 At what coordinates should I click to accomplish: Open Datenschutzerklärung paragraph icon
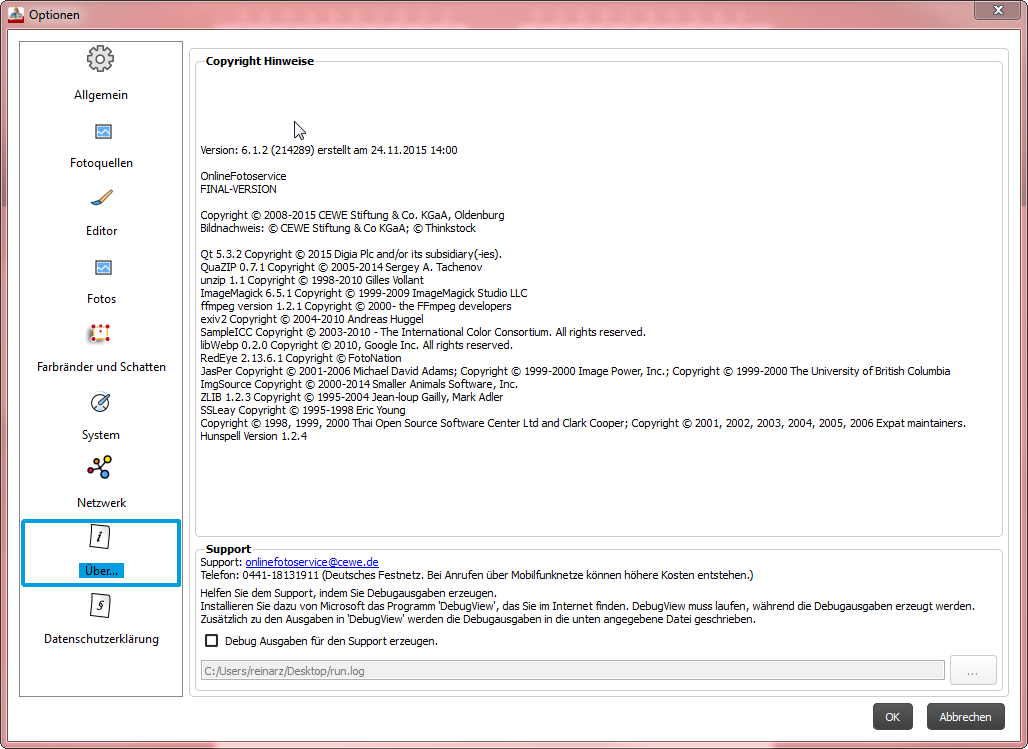click(x=100, y=605)
